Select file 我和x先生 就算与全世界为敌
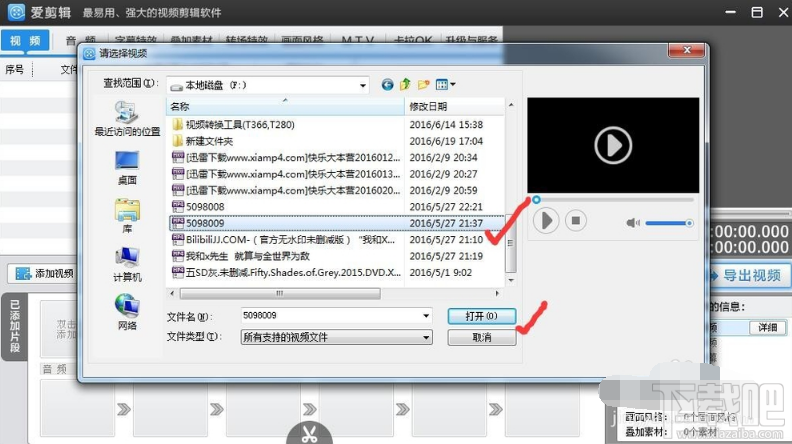 point(241,256)
